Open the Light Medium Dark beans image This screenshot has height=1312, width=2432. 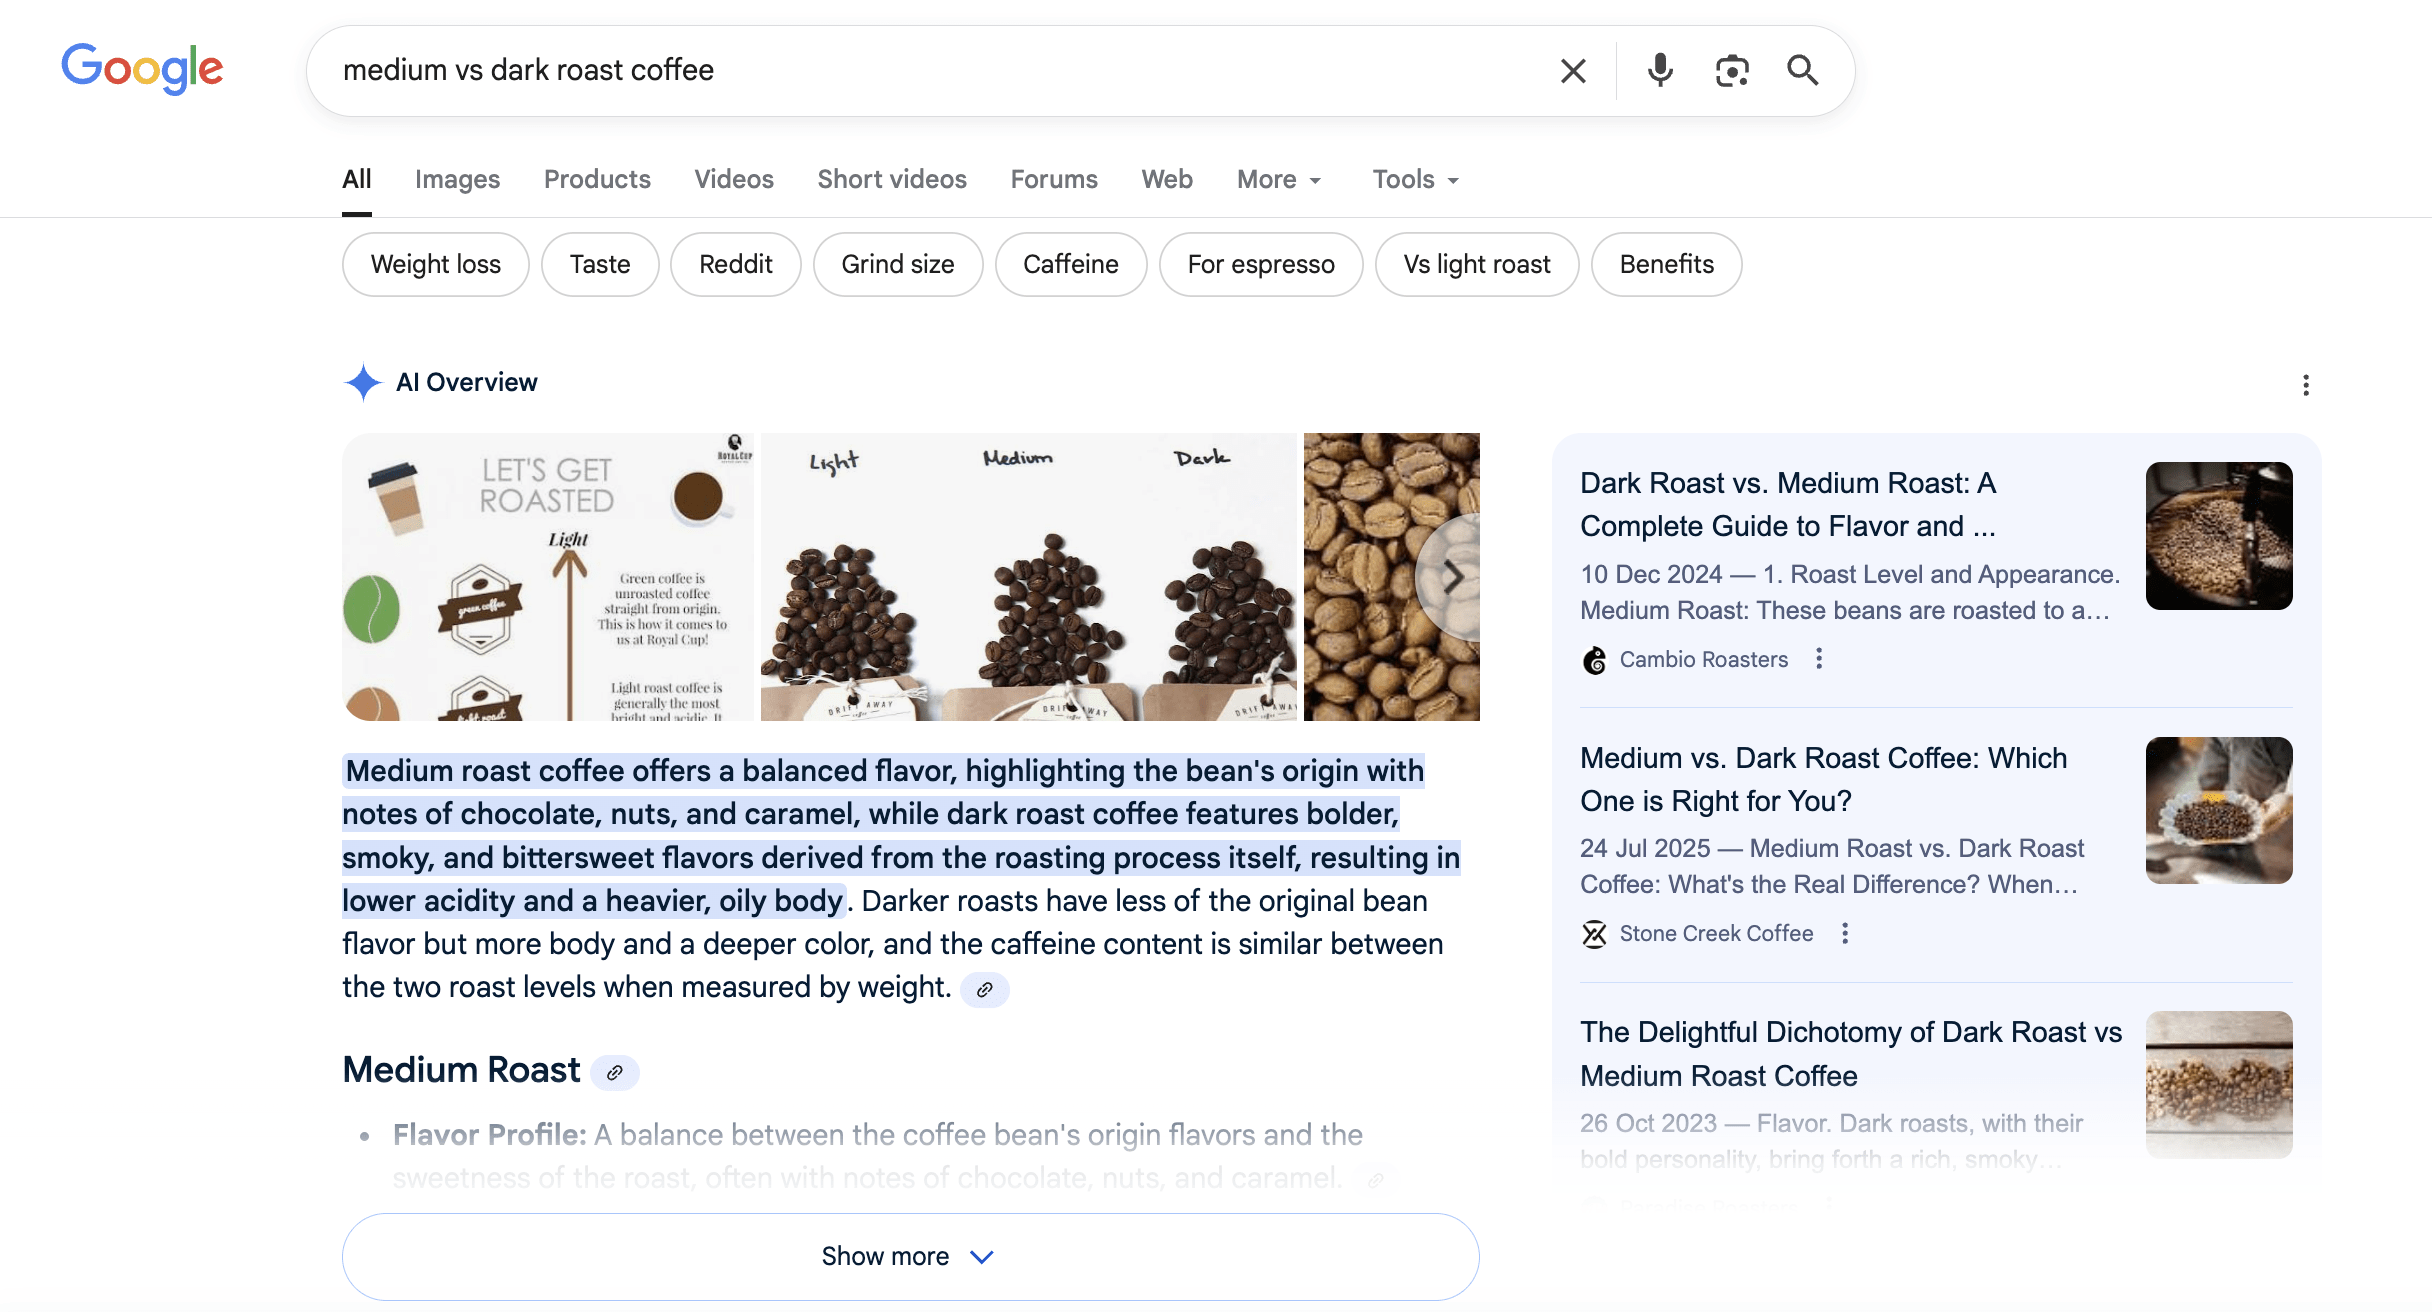tap(1028, 577)
